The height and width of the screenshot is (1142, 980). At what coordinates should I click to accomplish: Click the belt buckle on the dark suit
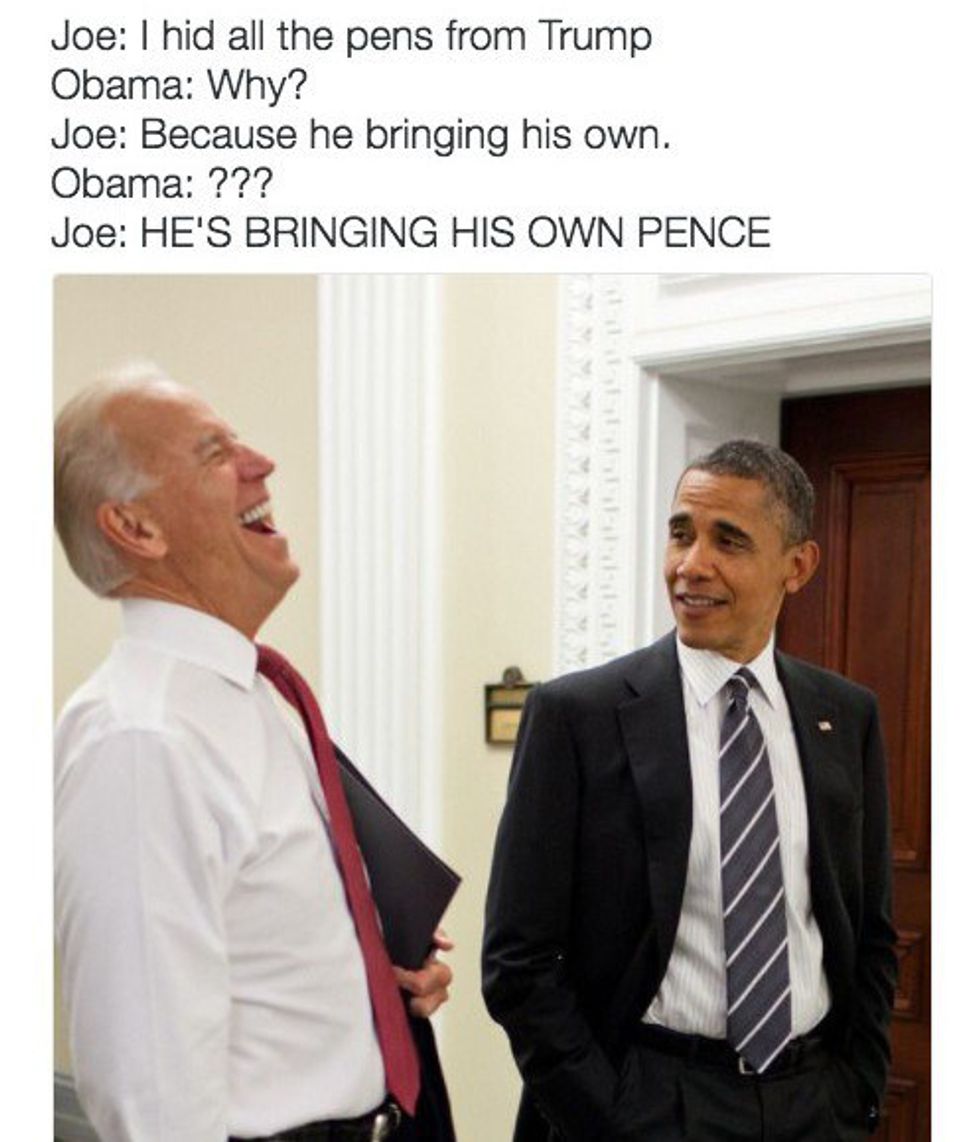tap(747, 1064)
